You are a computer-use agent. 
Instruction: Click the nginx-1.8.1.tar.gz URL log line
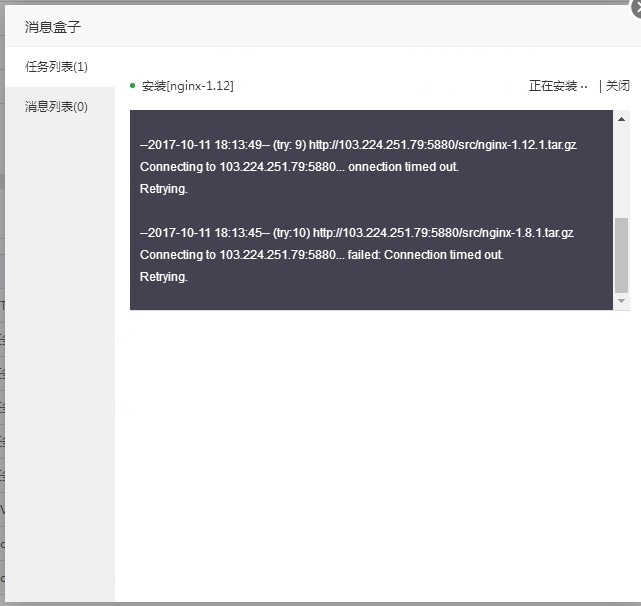[356, 233]
